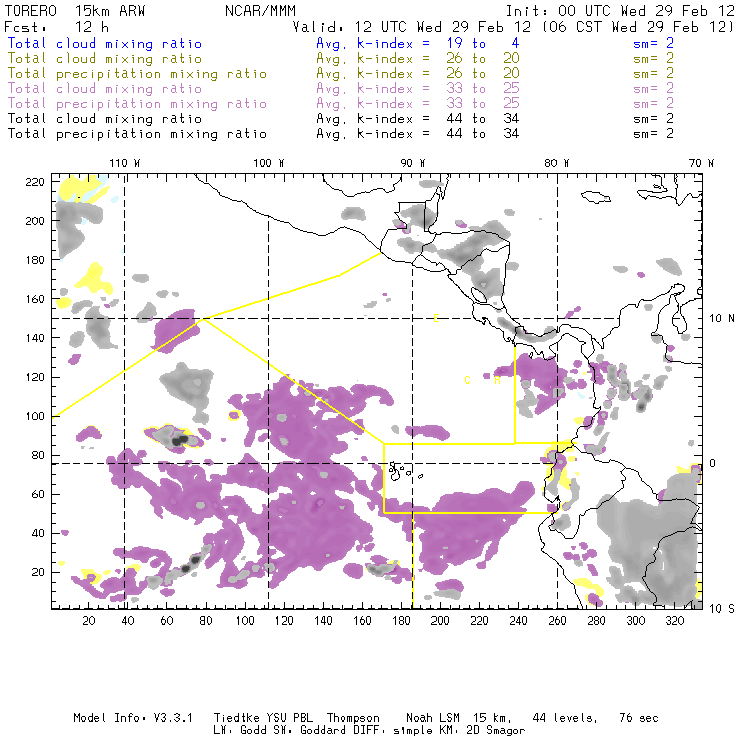Click the '80 W' longitude label
The height and width of the screenshot is (740, 740).
click(556, 163)
